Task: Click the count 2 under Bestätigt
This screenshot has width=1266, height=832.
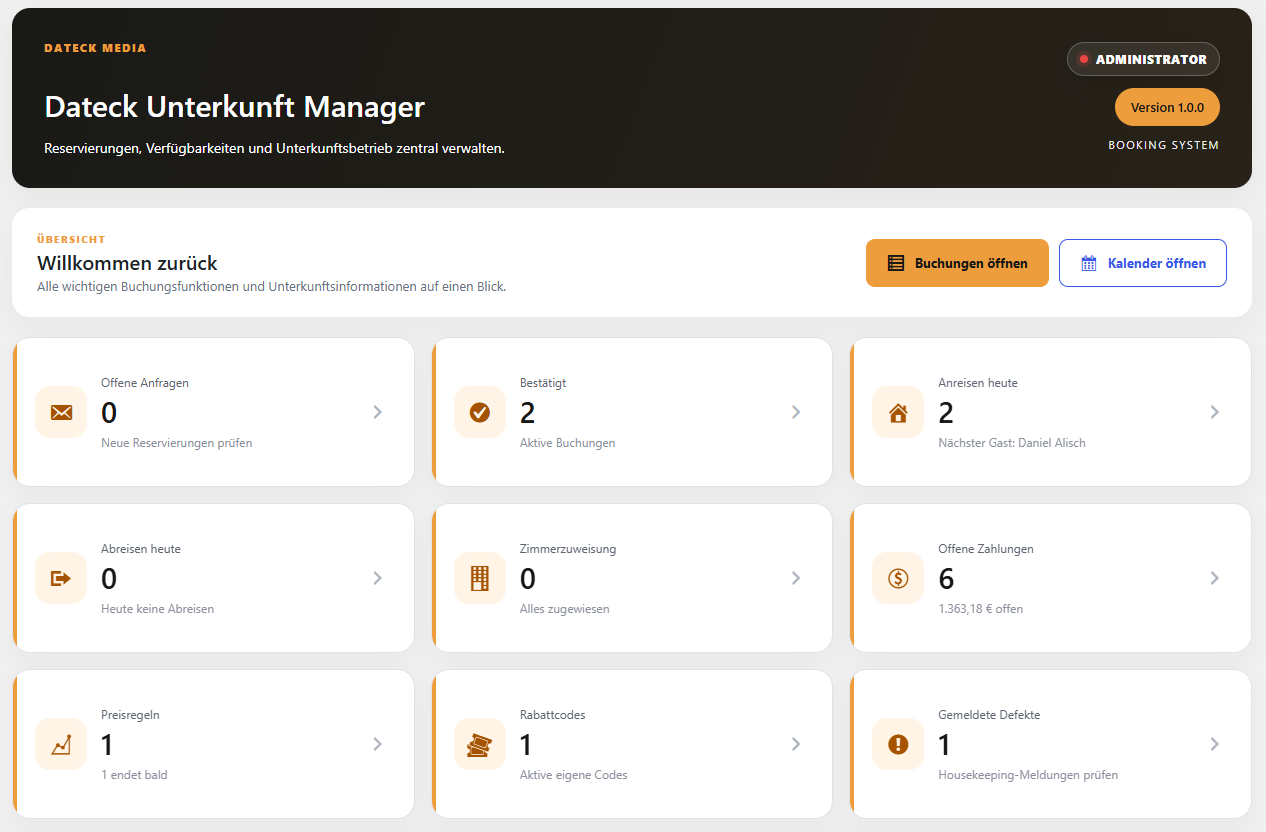Action: click(528, 413)
